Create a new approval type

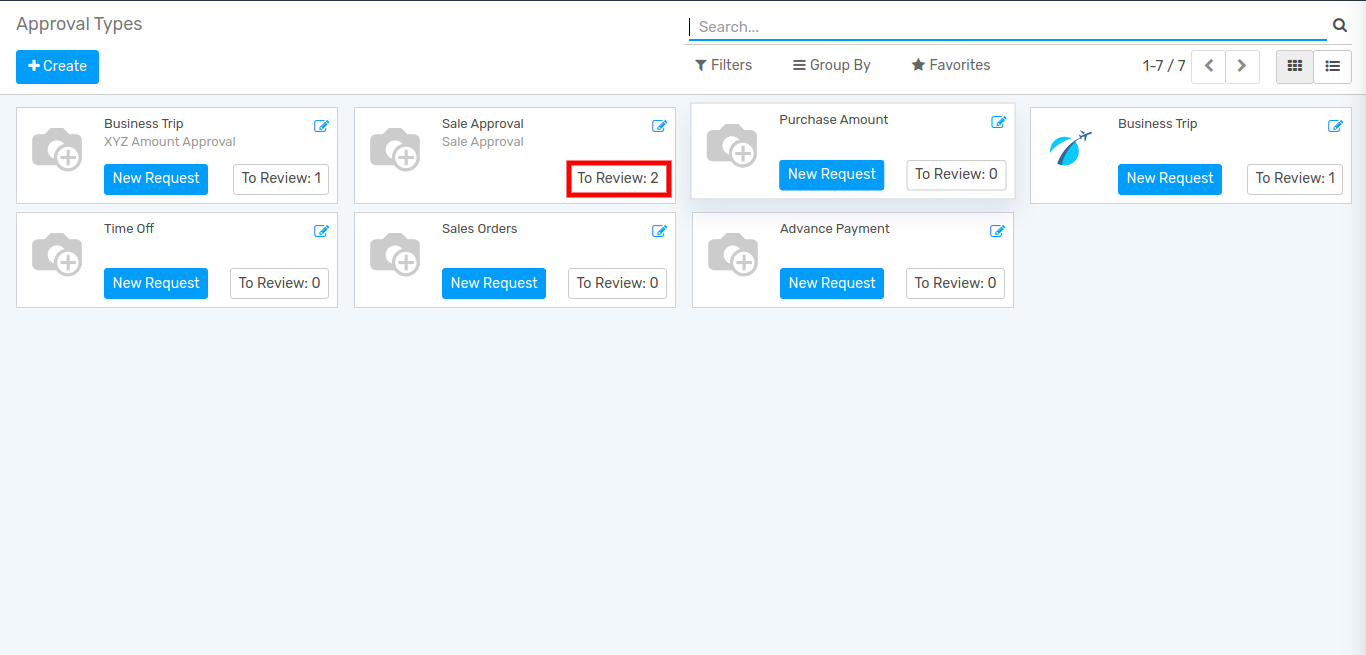click(57, 66)
